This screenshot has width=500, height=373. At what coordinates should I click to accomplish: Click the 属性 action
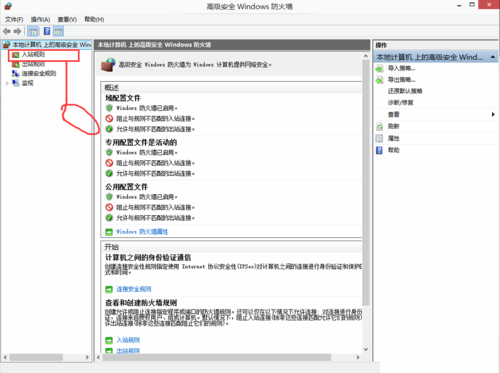coord(394,138)
